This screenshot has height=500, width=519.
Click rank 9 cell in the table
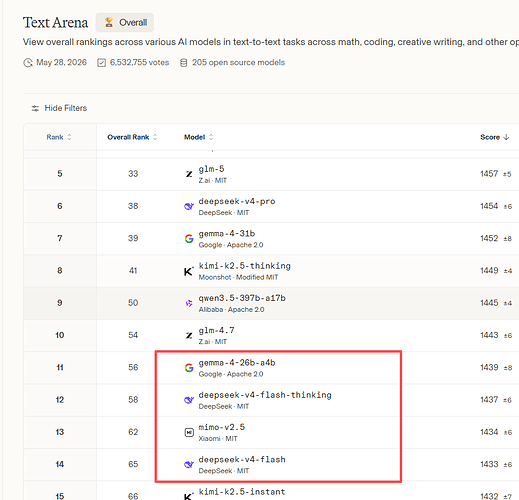click(x=60, y=303)
